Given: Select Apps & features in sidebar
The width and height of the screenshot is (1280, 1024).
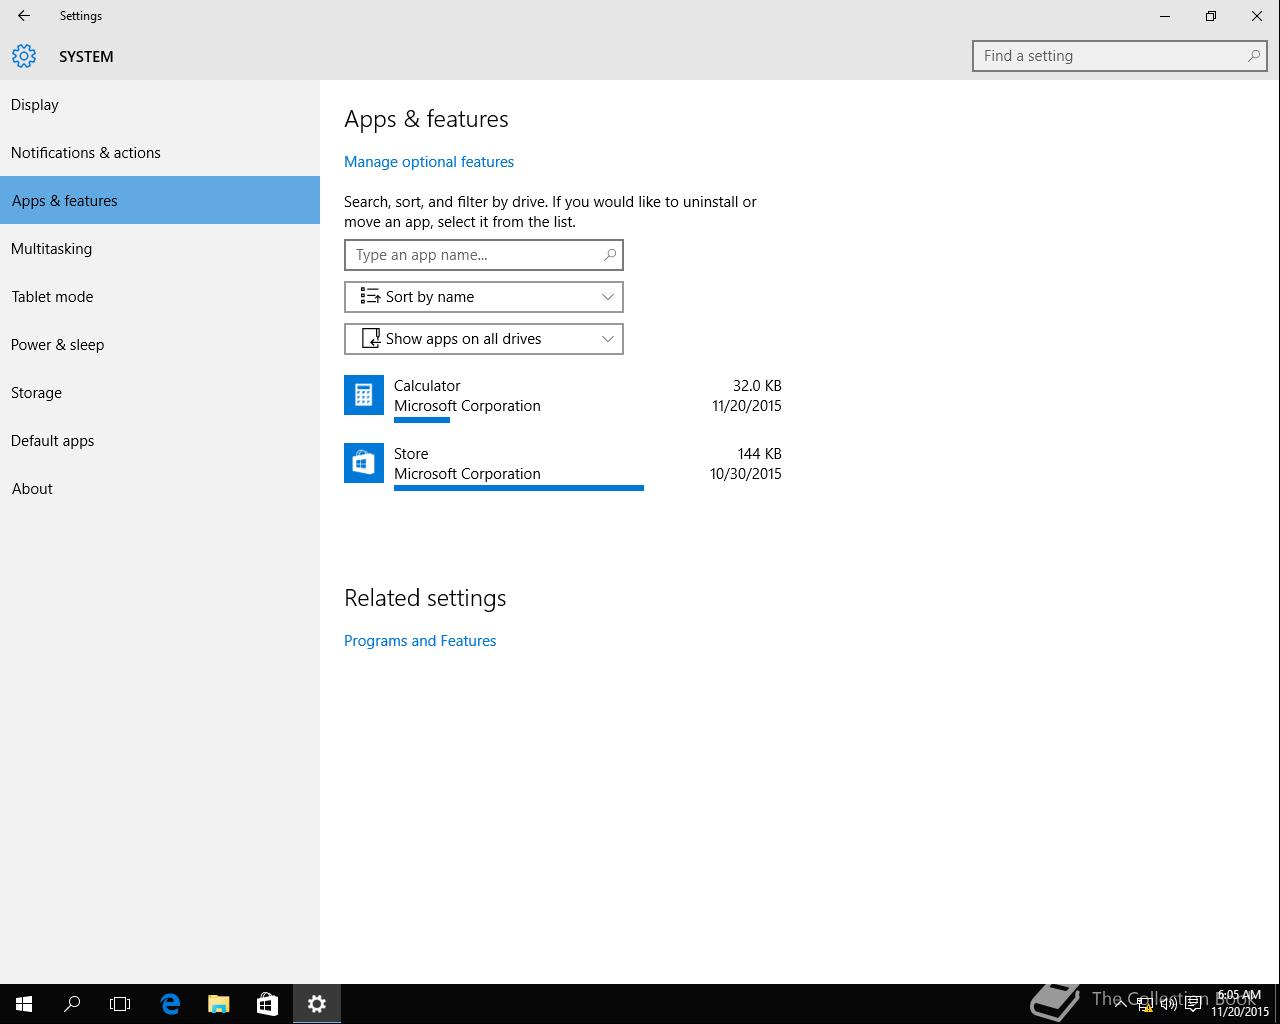Looking at the screenshot, I should click(x=160, y=200).
